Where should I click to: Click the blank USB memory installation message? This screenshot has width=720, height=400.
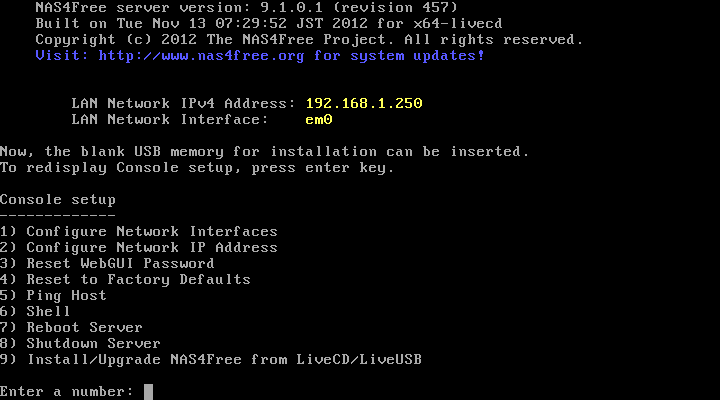click(264, 152)
